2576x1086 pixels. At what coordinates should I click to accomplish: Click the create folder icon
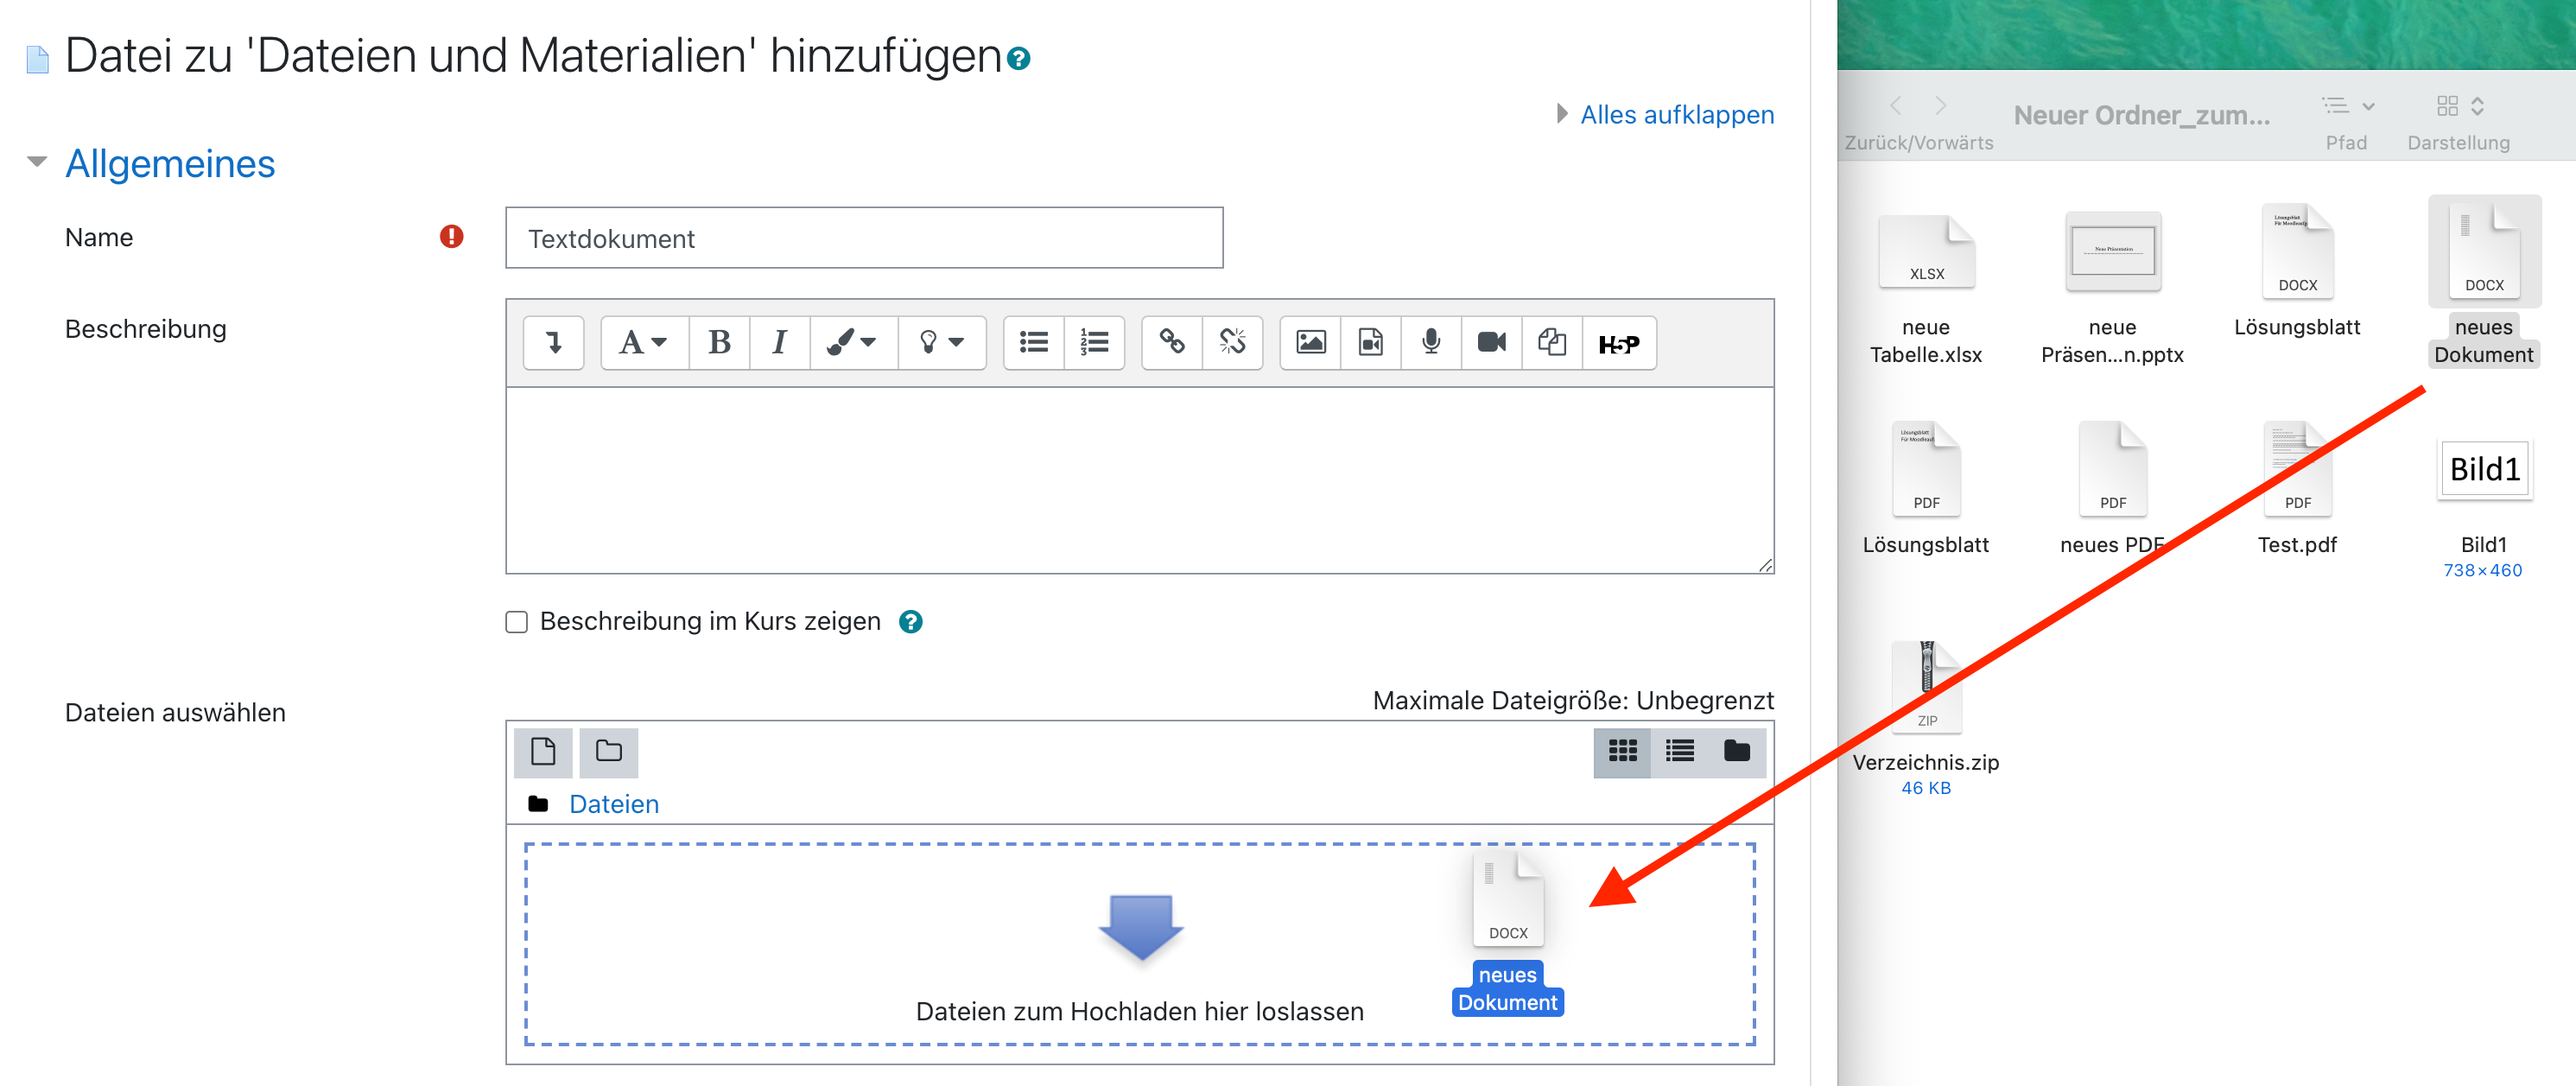pos(608,751)
